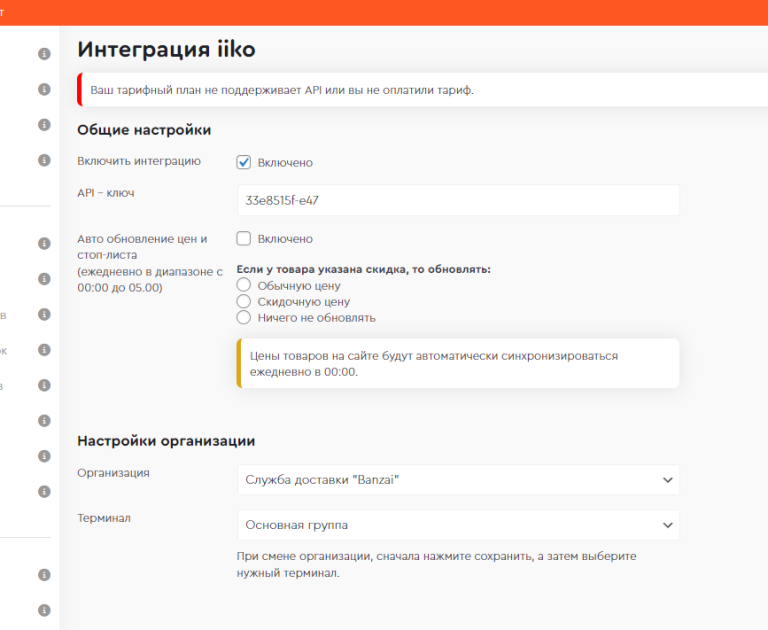
Task: Focus the API key input field
Action: [x=458, y=200]
